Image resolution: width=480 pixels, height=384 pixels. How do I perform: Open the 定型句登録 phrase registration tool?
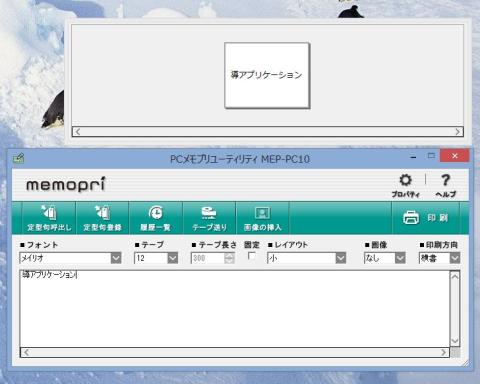pyautogui.click(x=102, y=218)
